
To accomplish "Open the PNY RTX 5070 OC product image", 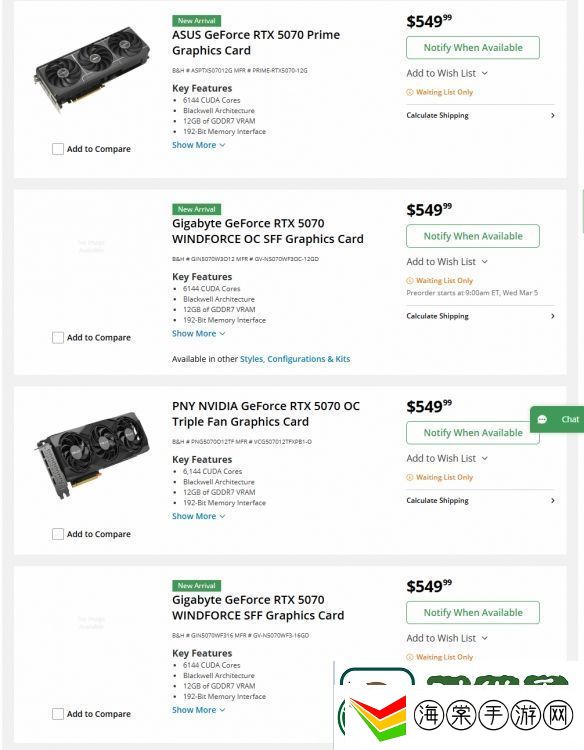I will [x=93, y=455].
